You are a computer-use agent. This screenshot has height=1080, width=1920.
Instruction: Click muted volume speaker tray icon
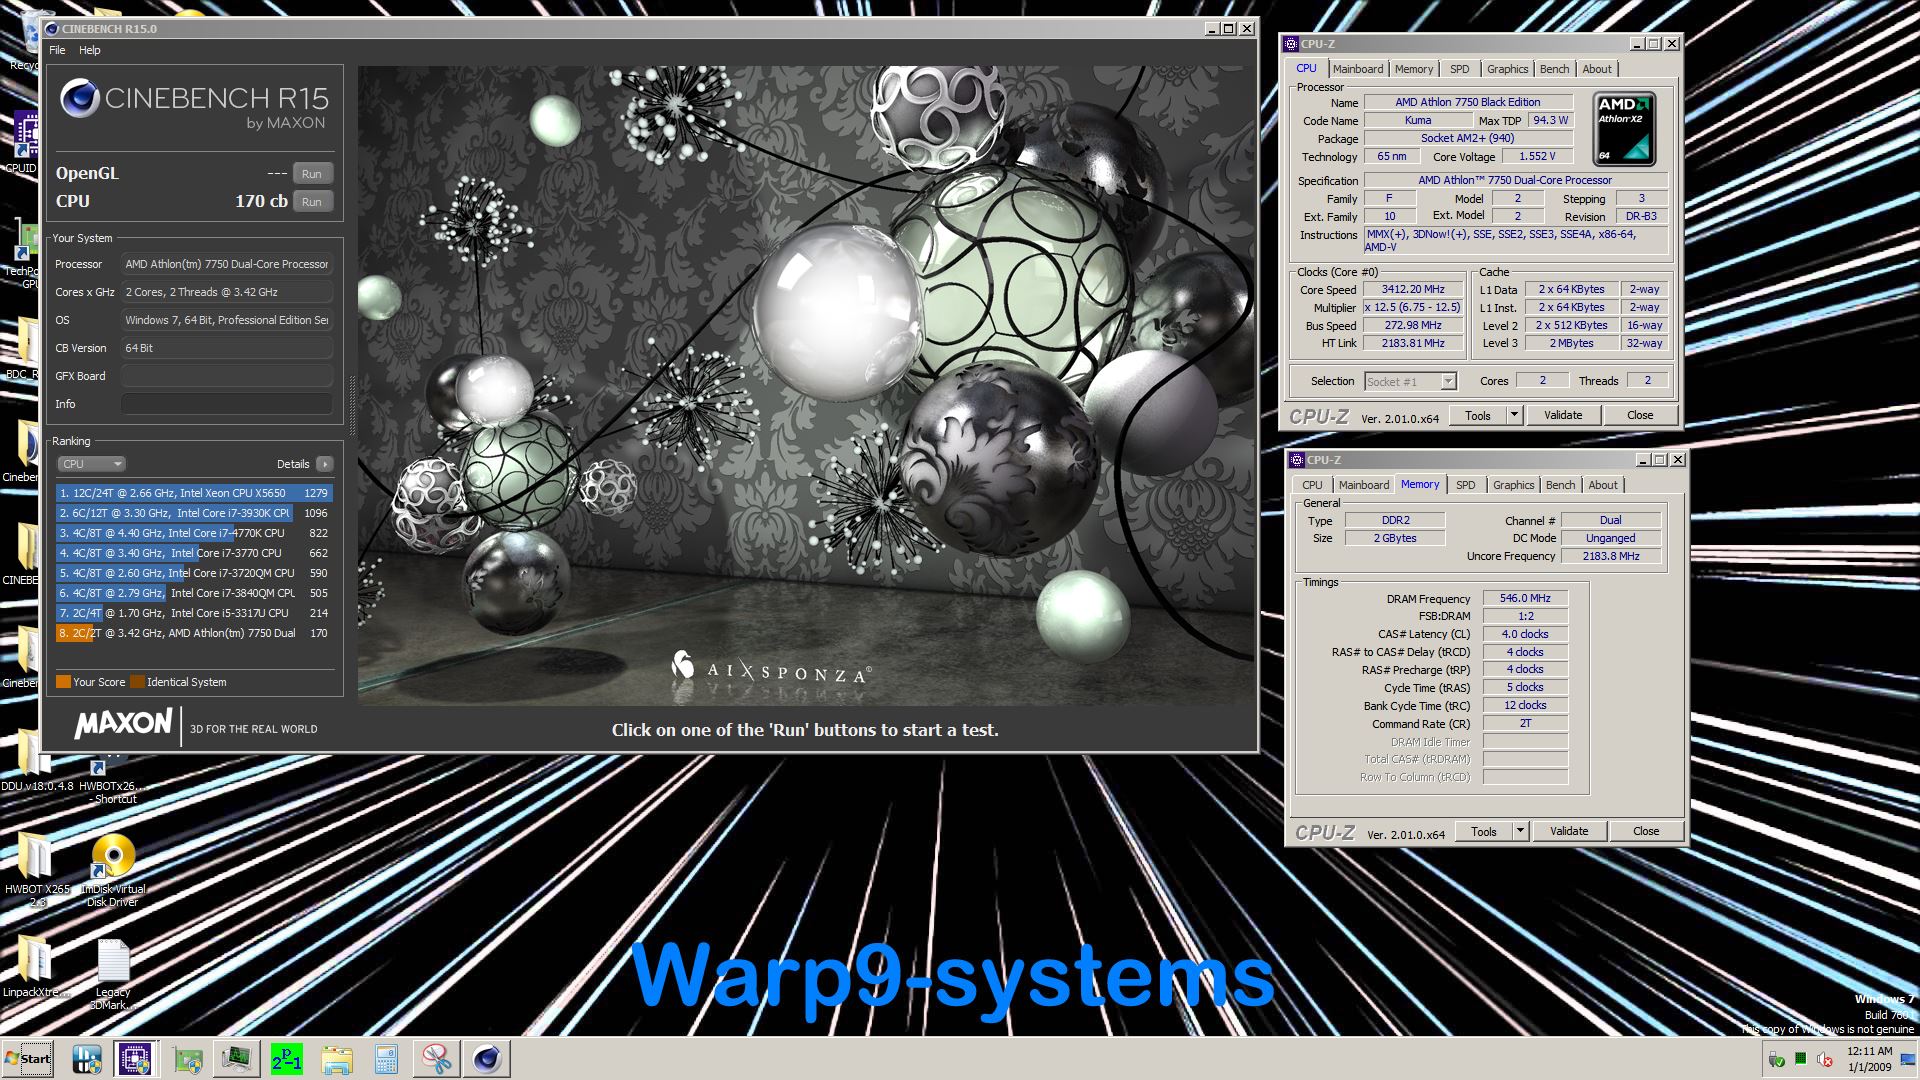(1825, 1059)
